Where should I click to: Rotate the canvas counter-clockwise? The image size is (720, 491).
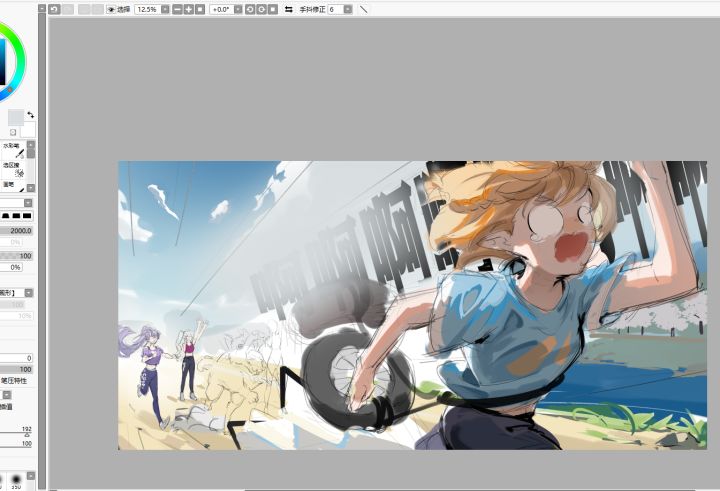(x=250, y=9)
